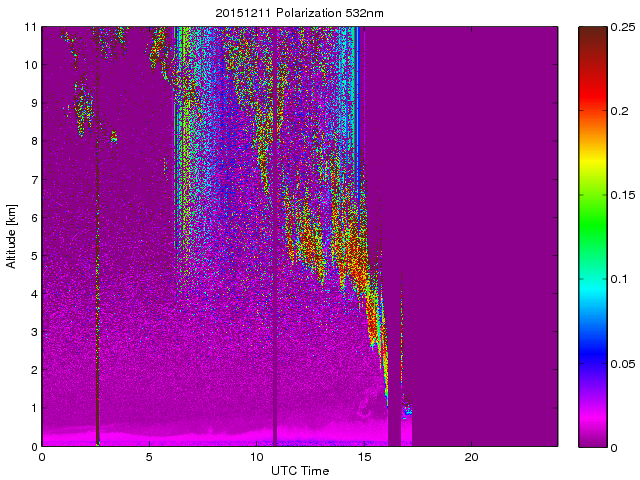640x480 pixels.
Task: Click the y-axis tick label 3
Action: (x=33, y=332)
